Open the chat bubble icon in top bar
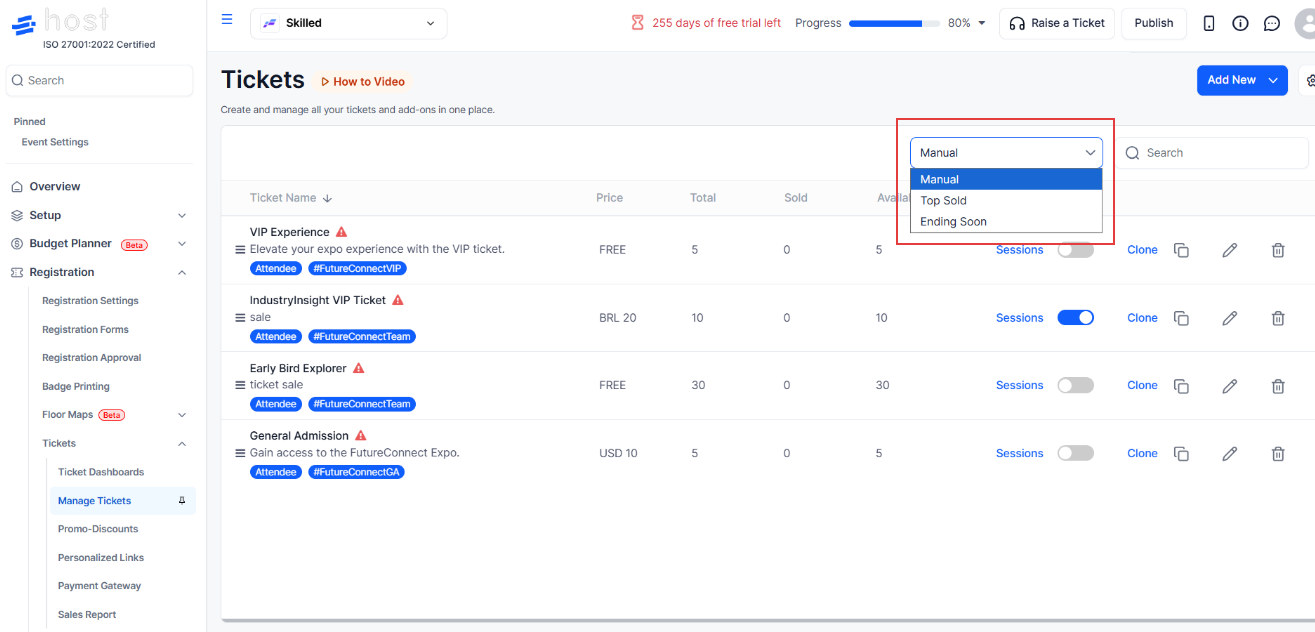1315x632 pixels. pyautogui.click(x=1271, y=23)
